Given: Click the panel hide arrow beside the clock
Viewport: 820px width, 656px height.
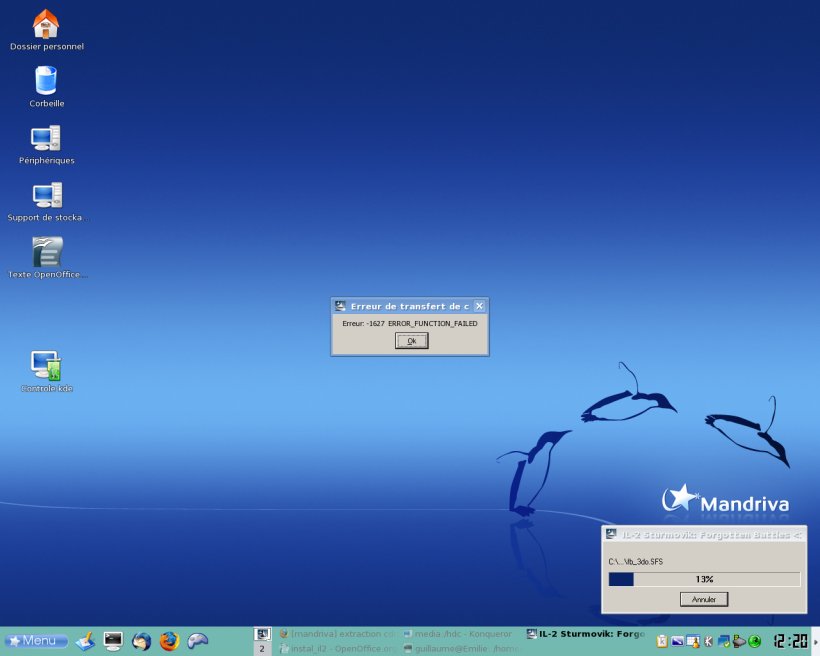Looking at the screenshot, I should (815, 641).
